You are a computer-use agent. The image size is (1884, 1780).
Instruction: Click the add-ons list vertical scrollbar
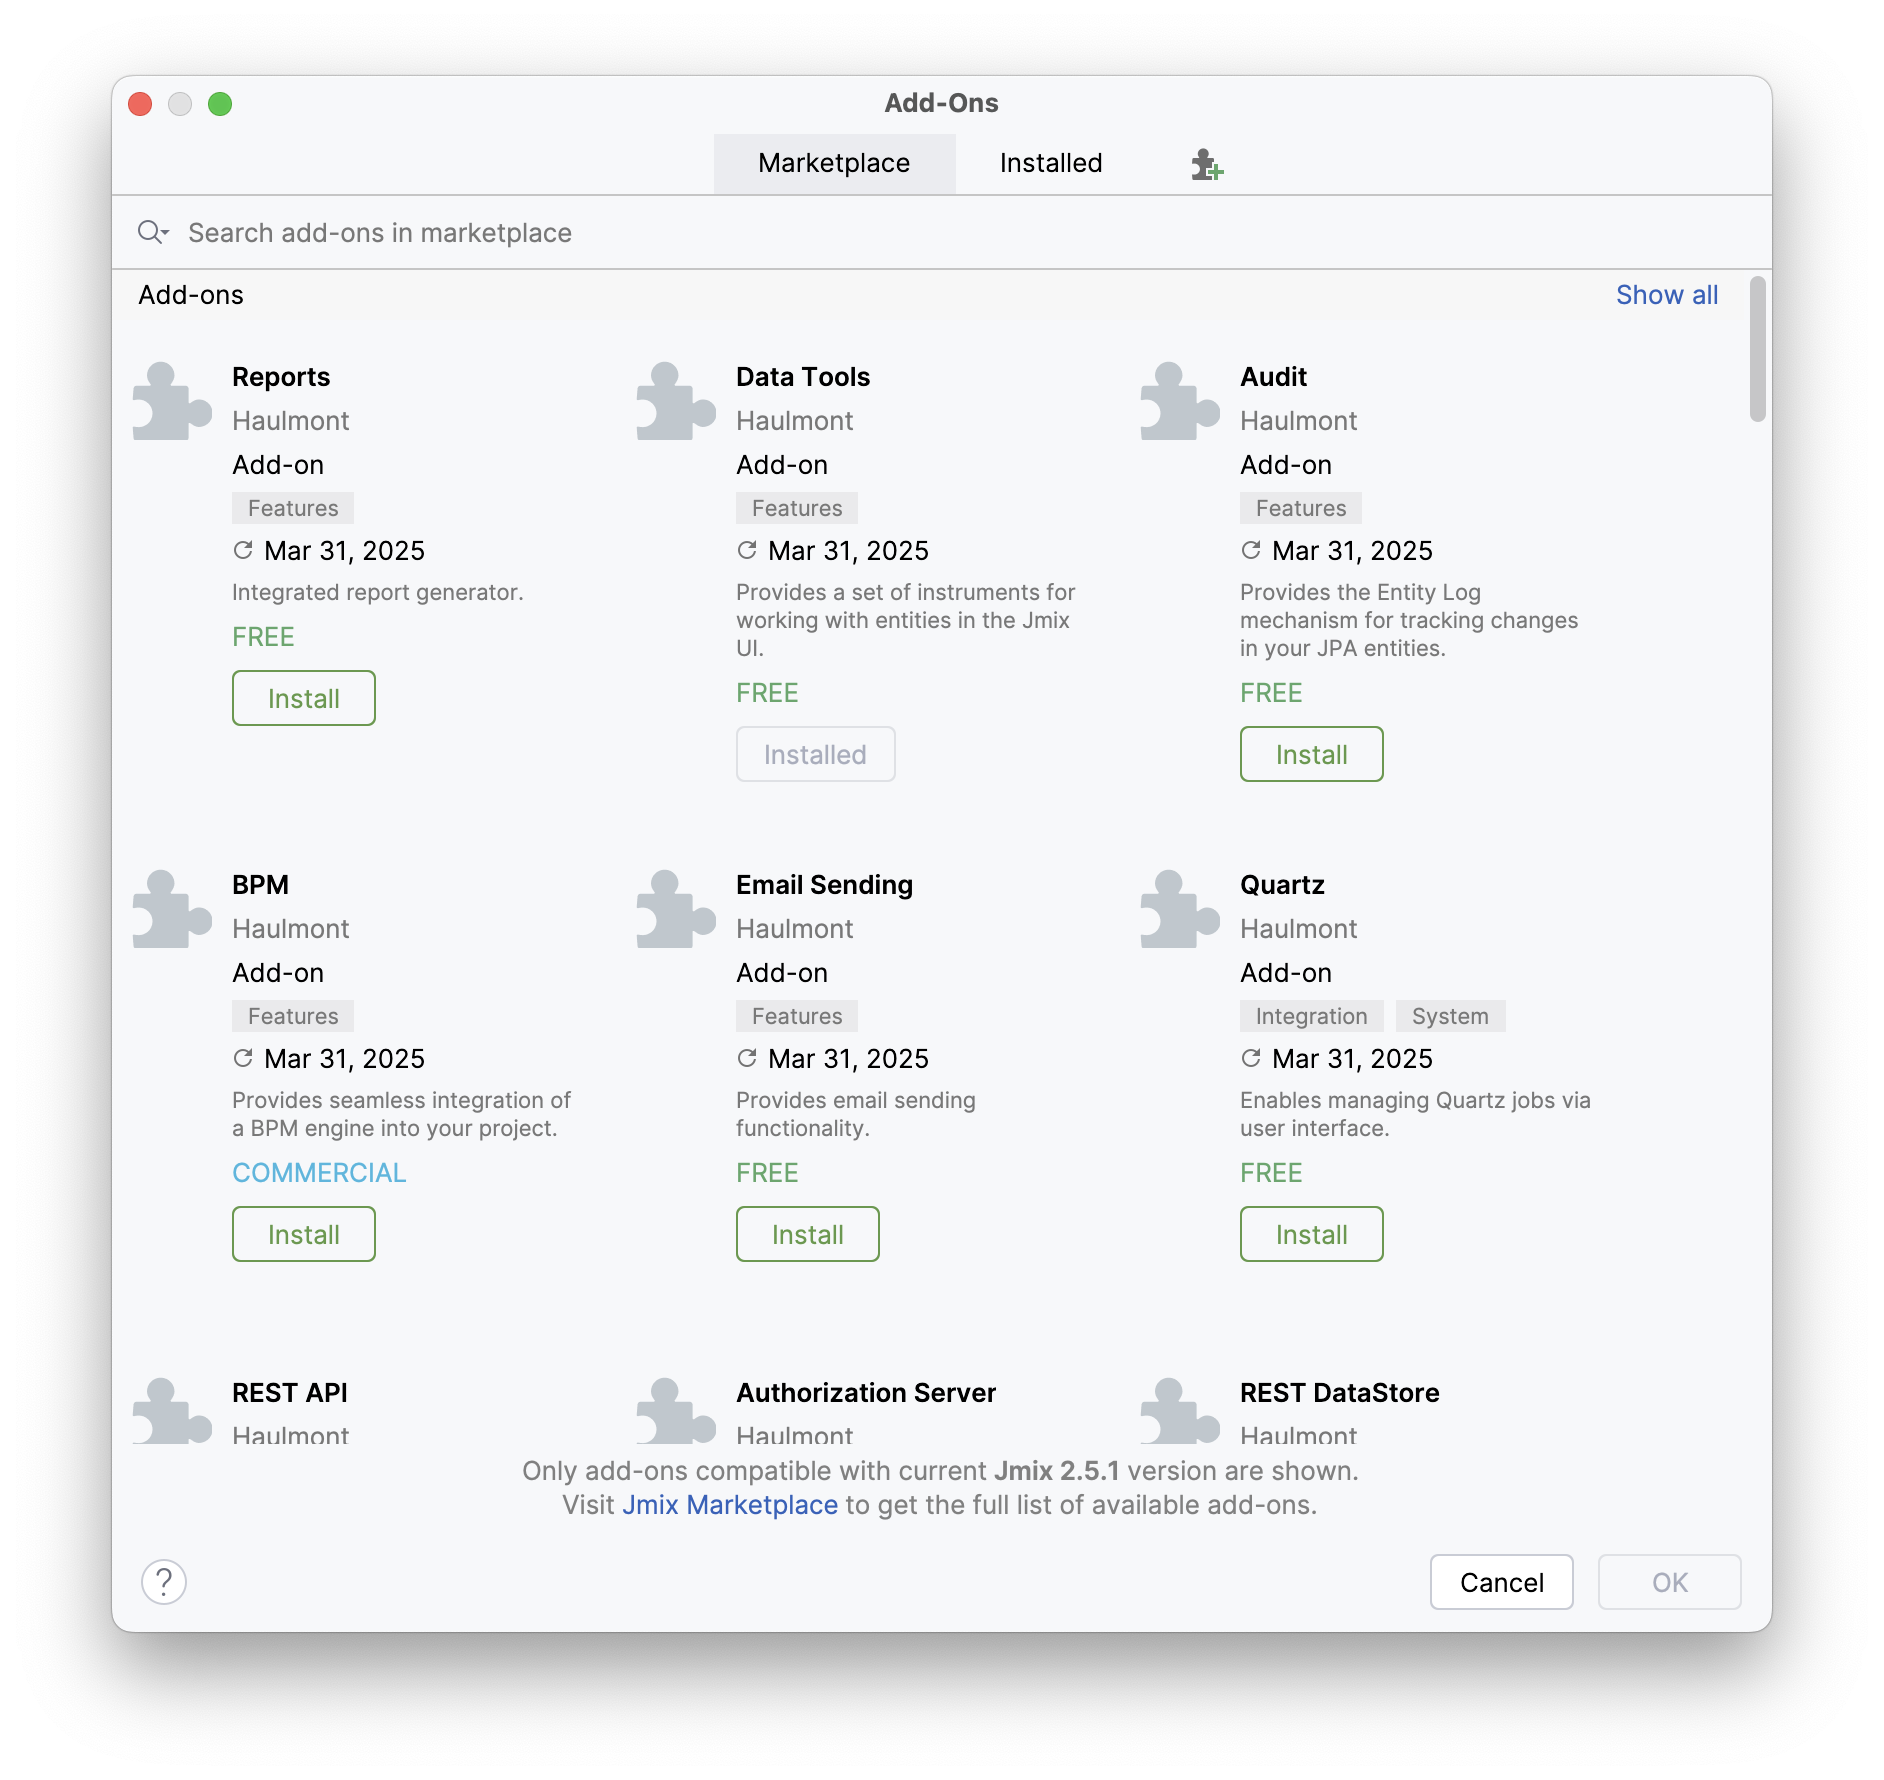1757,350
